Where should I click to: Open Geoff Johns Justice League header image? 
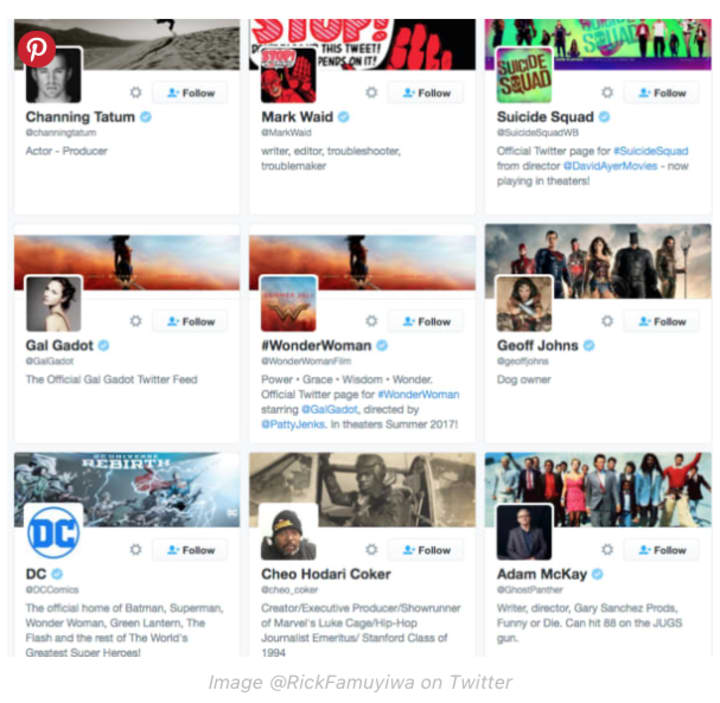coord(598,261)
